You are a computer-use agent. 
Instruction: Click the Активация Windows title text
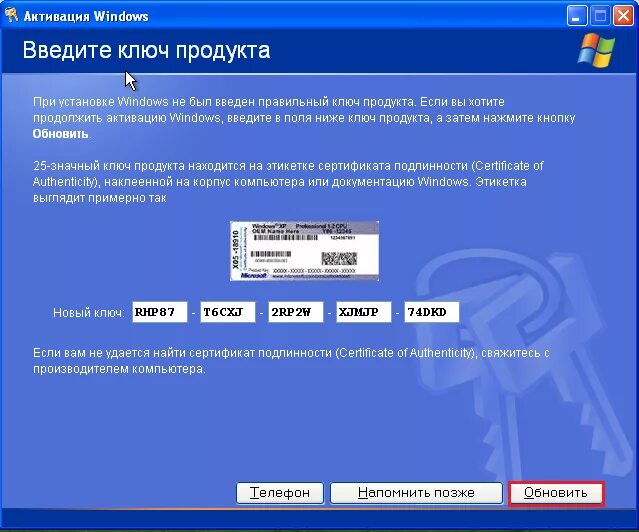click(86, 16)
